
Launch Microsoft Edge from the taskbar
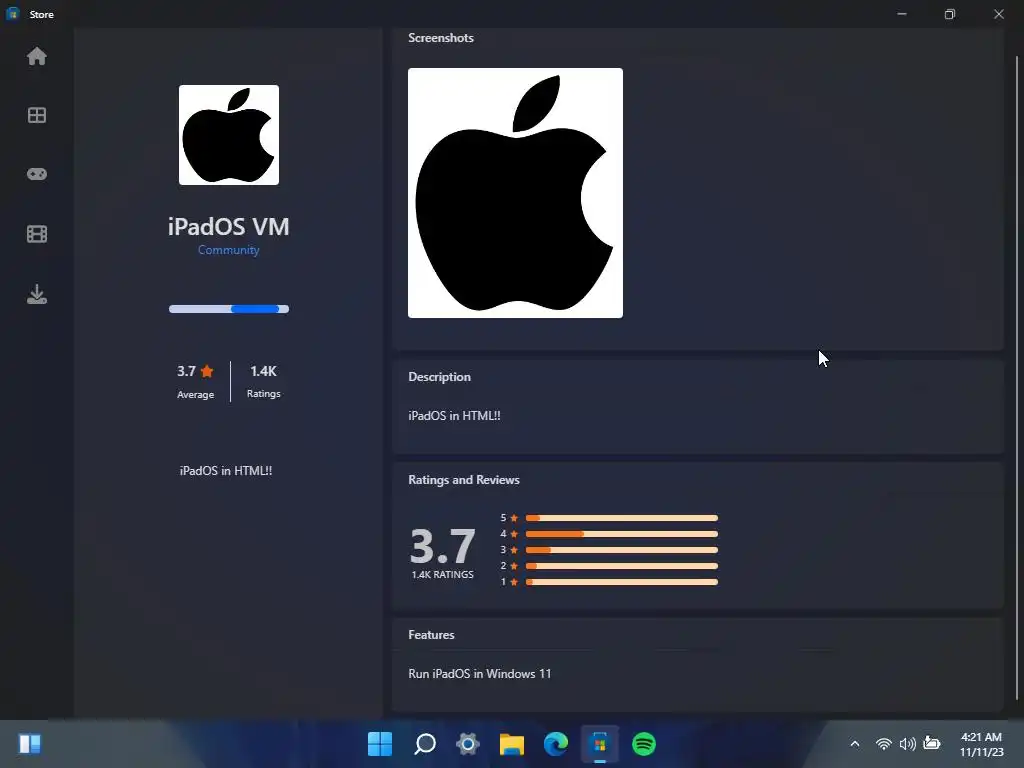click(556, 744)
